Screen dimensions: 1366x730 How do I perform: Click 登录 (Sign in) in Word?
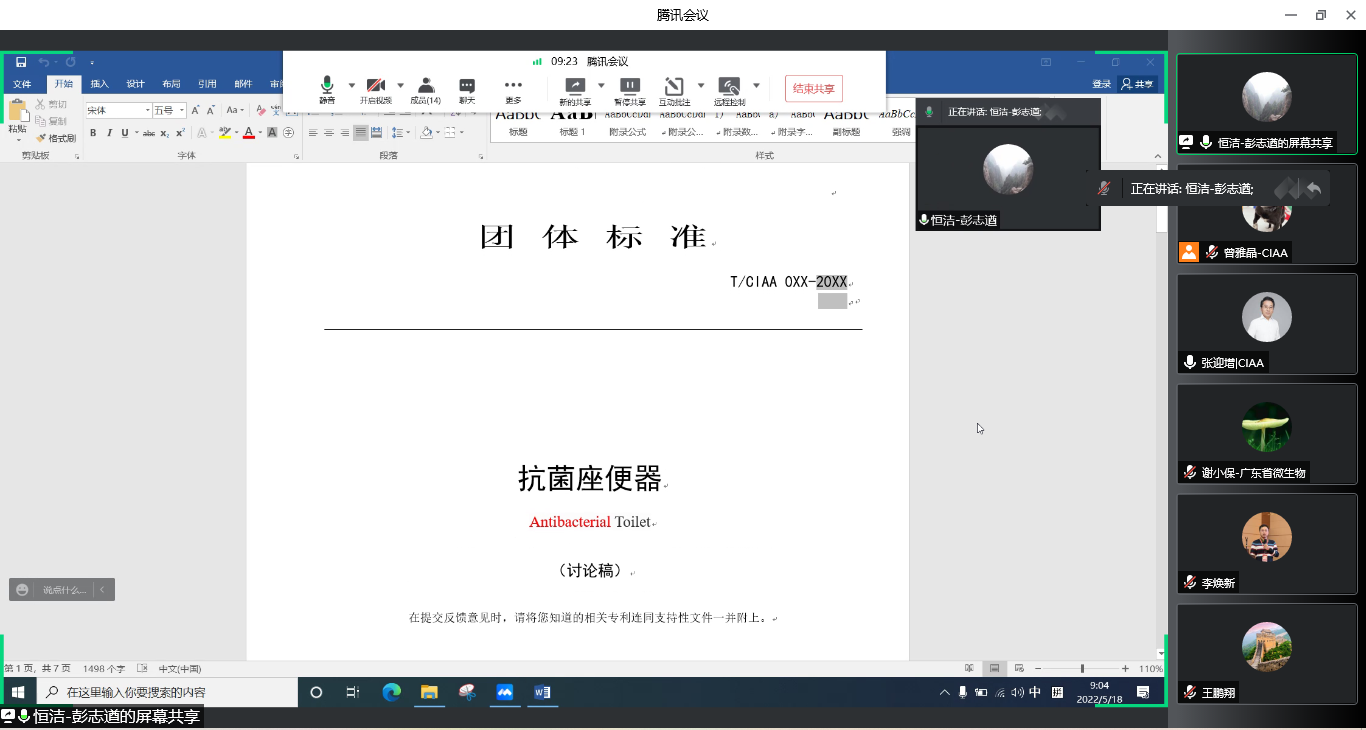(x=1101, y=84)
